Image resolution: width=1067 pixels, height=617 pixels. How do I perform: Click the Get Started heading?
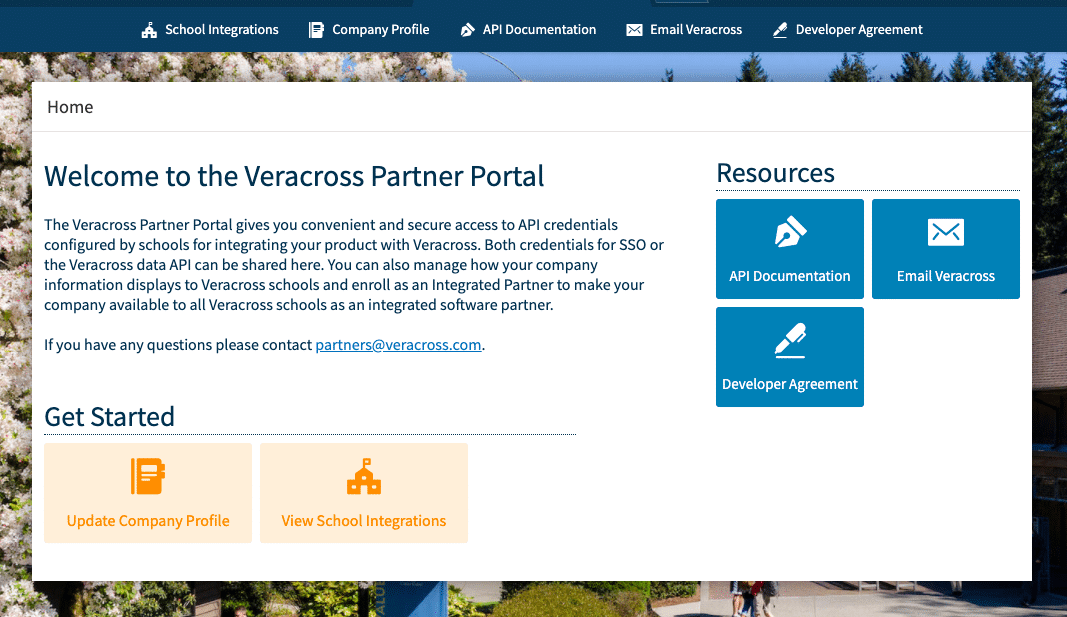110,416
